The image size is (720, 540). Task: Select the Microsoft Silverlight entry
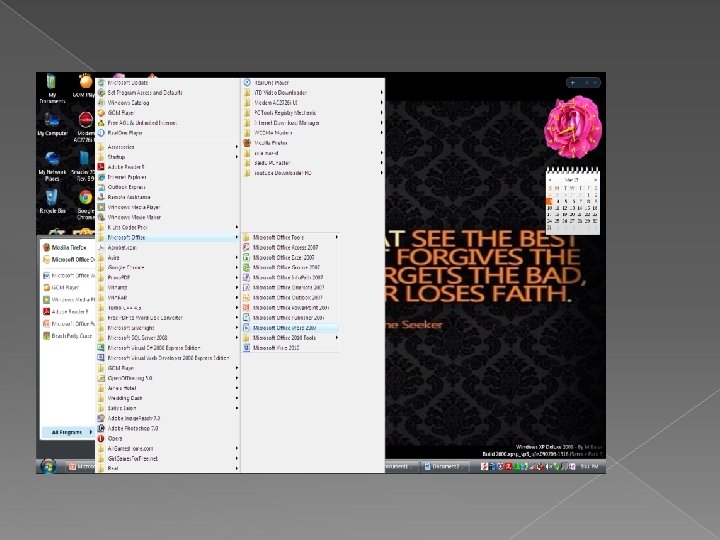click(x=168, y=328)
